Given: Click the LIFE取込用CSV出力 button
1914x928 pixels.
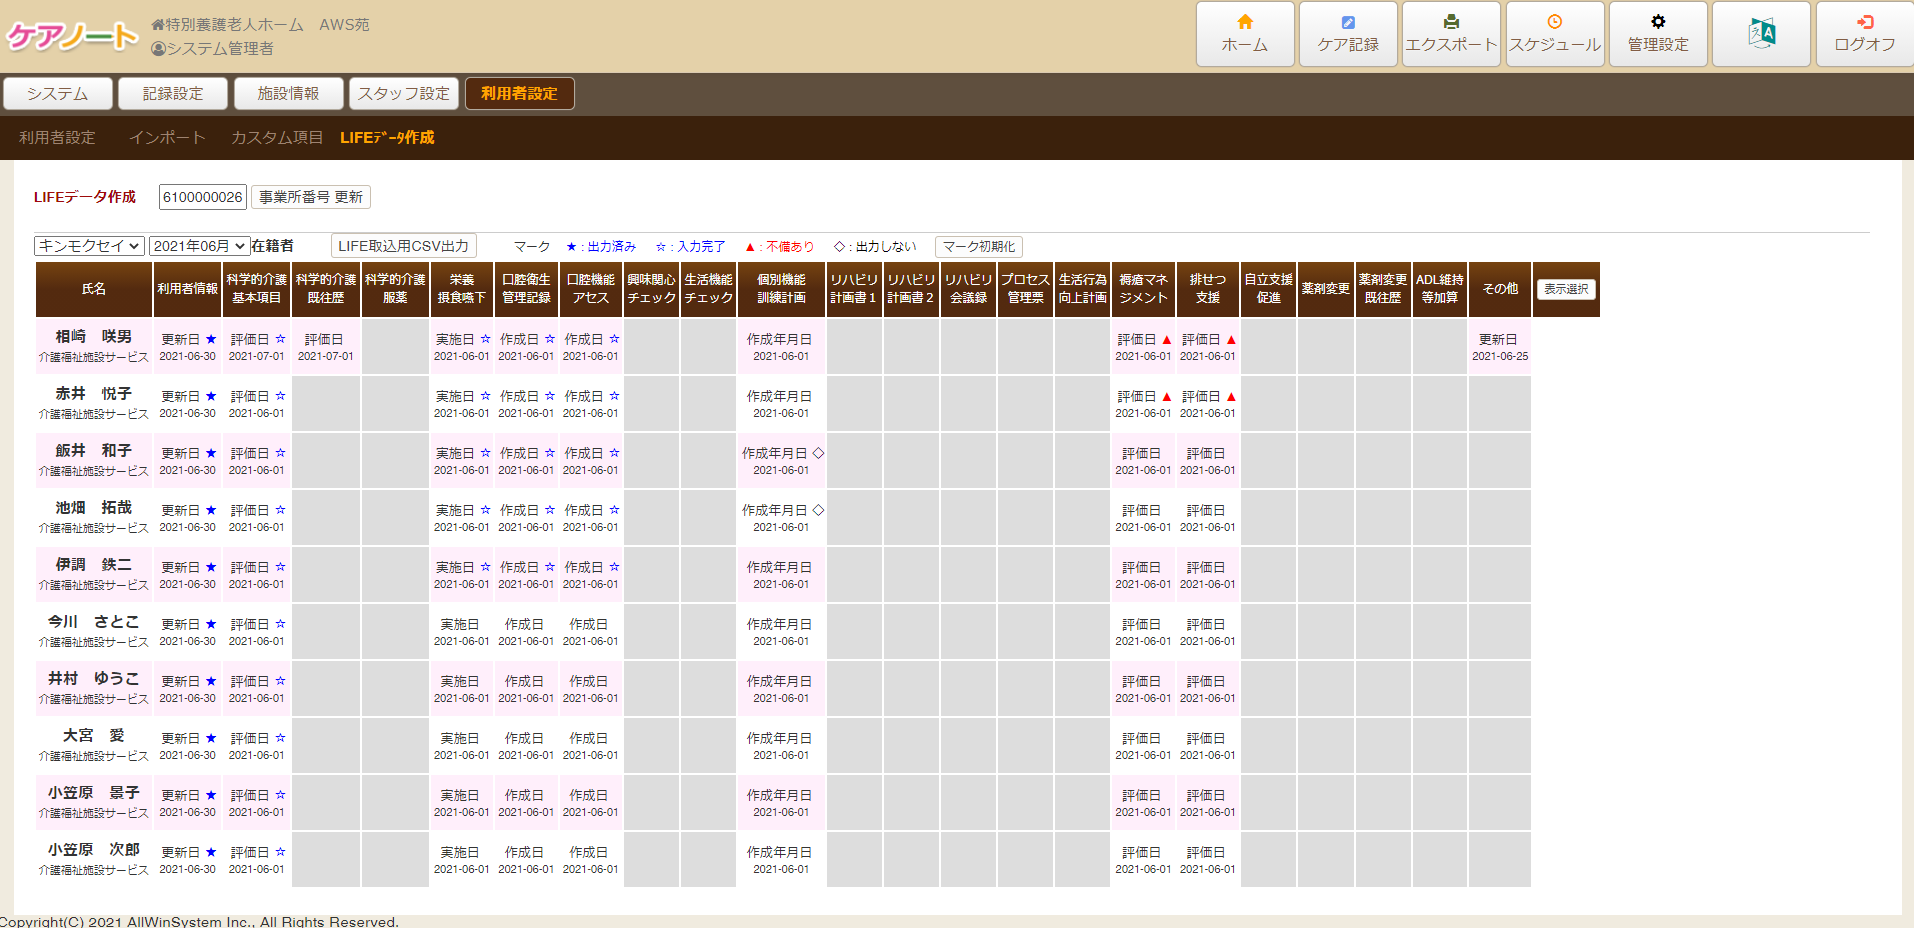Looking at the screenshot, I should pos(403,246).
